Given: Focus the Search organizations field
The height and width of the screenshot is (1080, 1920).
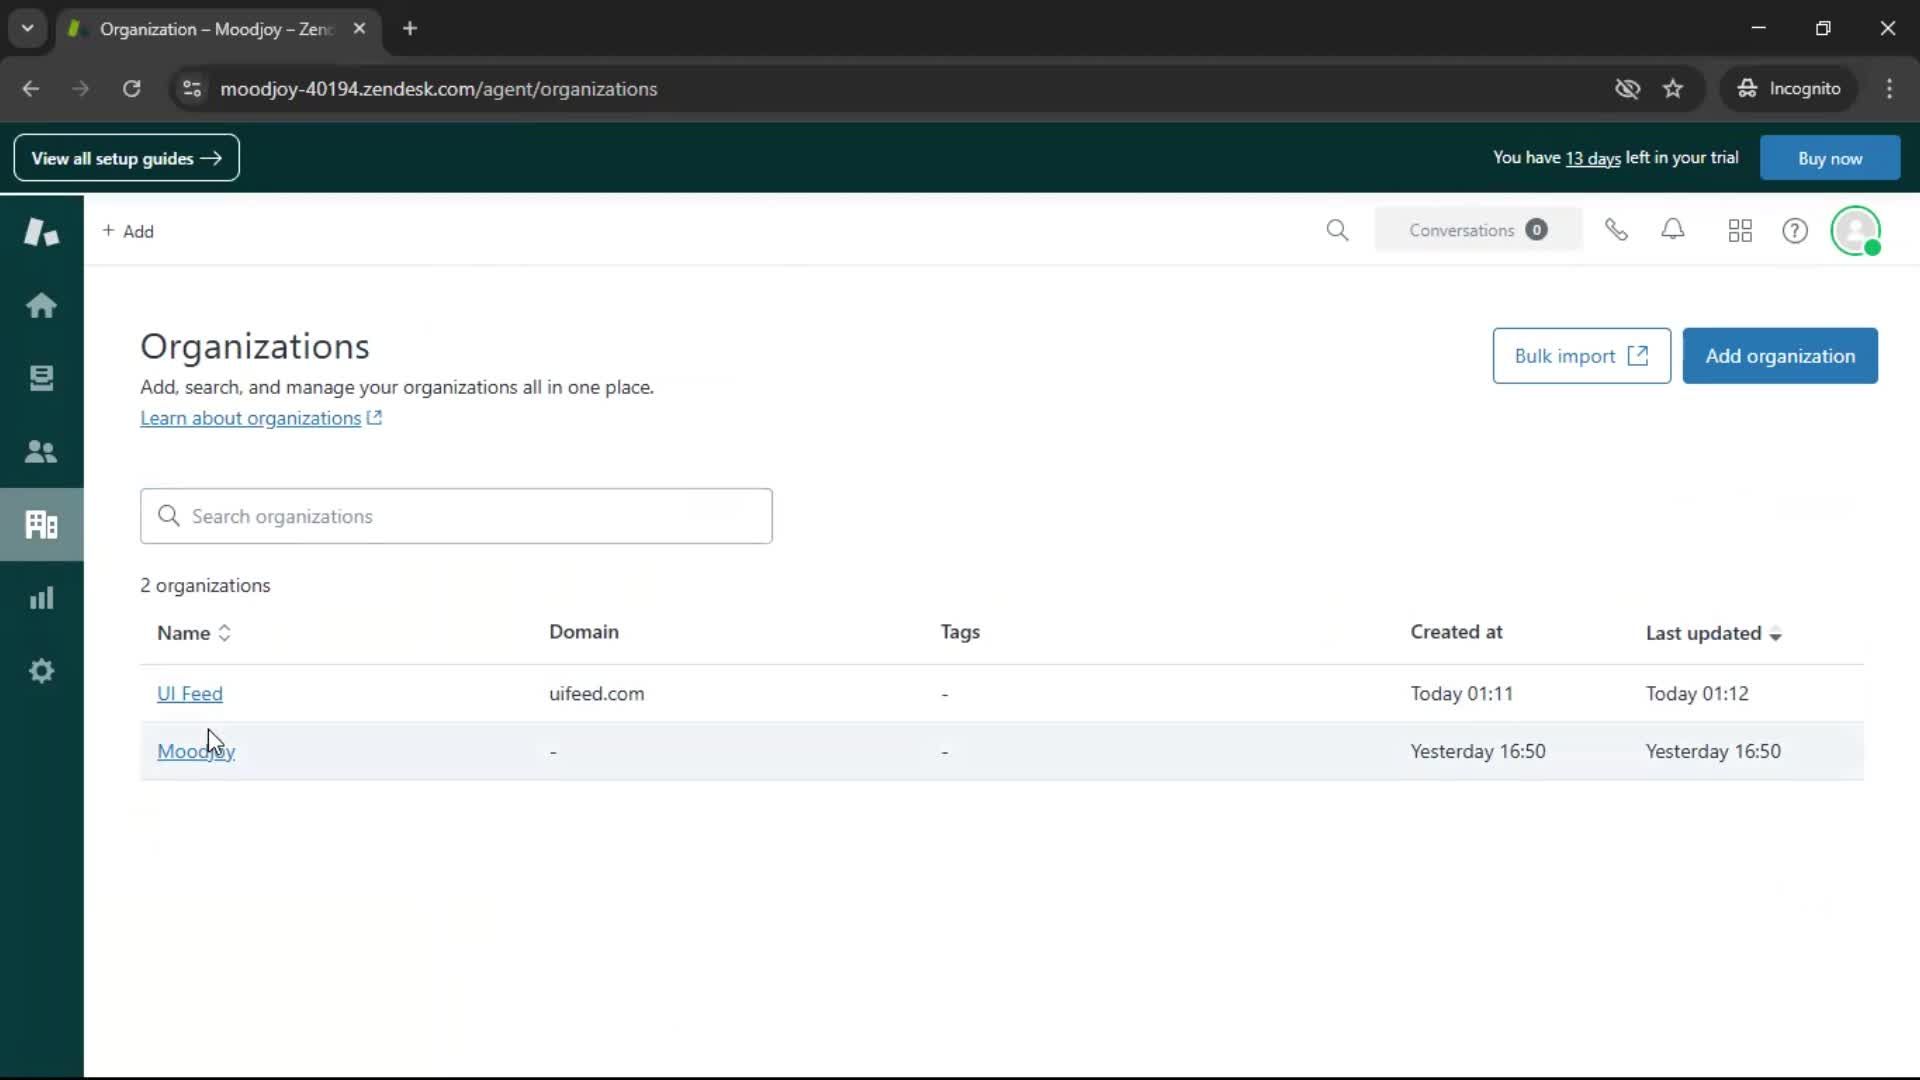Looking at the screenshot, I should tap(456, 516).
